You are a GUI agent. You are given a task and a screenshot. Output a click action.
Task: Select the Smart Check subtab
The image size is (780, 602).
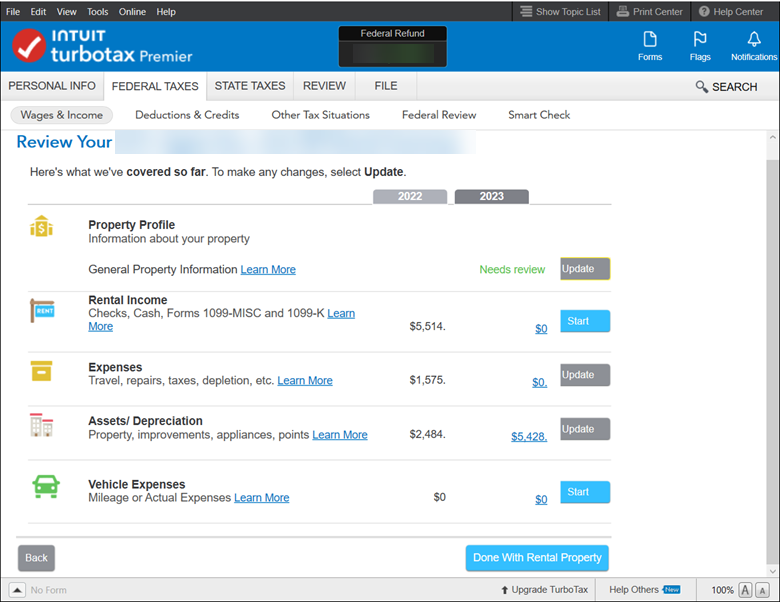tap(539, 115)
